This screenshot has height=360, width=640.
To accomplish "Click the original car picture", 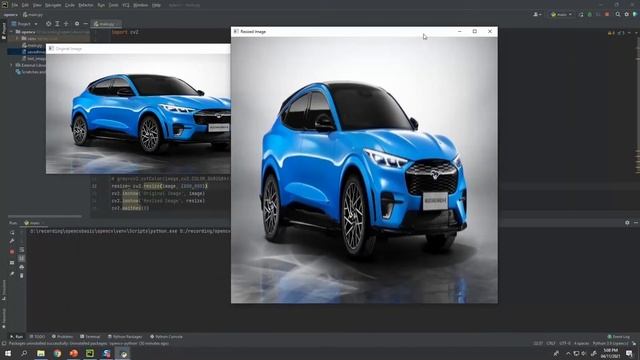I will [138, 114].
